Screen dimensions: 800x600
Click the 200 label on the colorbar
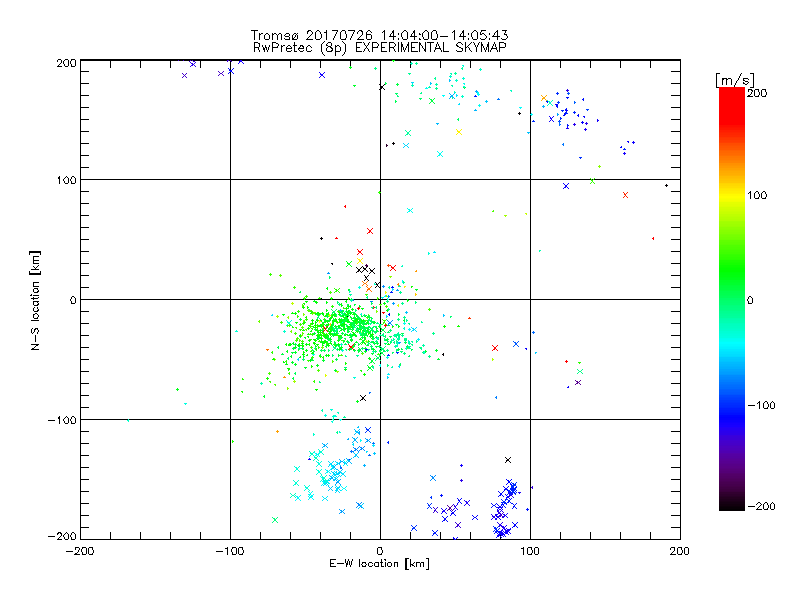coord(757,93)
